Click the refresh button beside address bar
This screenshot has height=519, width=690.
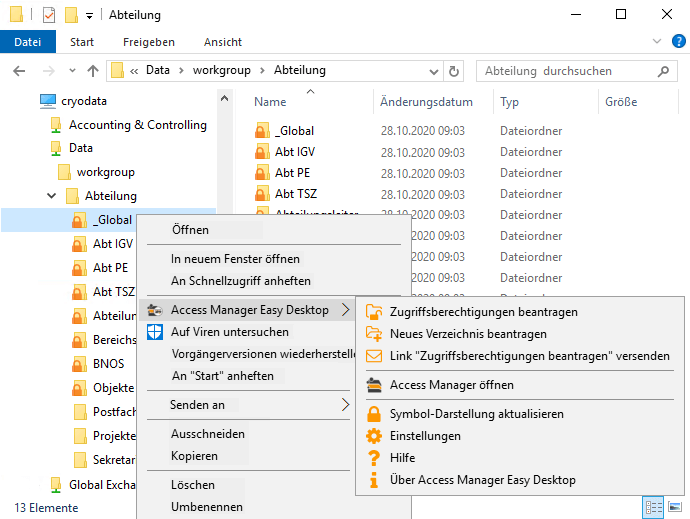click(x=455, y=71)
